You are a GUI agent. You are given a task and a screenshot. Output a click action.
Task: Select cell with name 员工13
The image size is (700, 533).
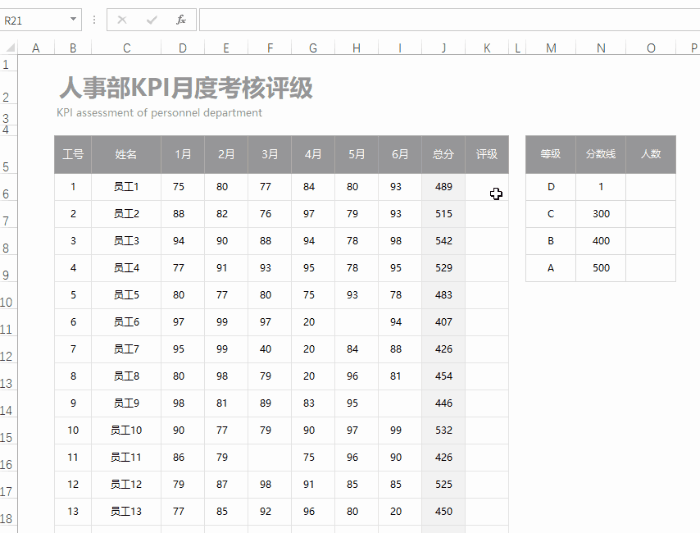click(x=126, y=512)
